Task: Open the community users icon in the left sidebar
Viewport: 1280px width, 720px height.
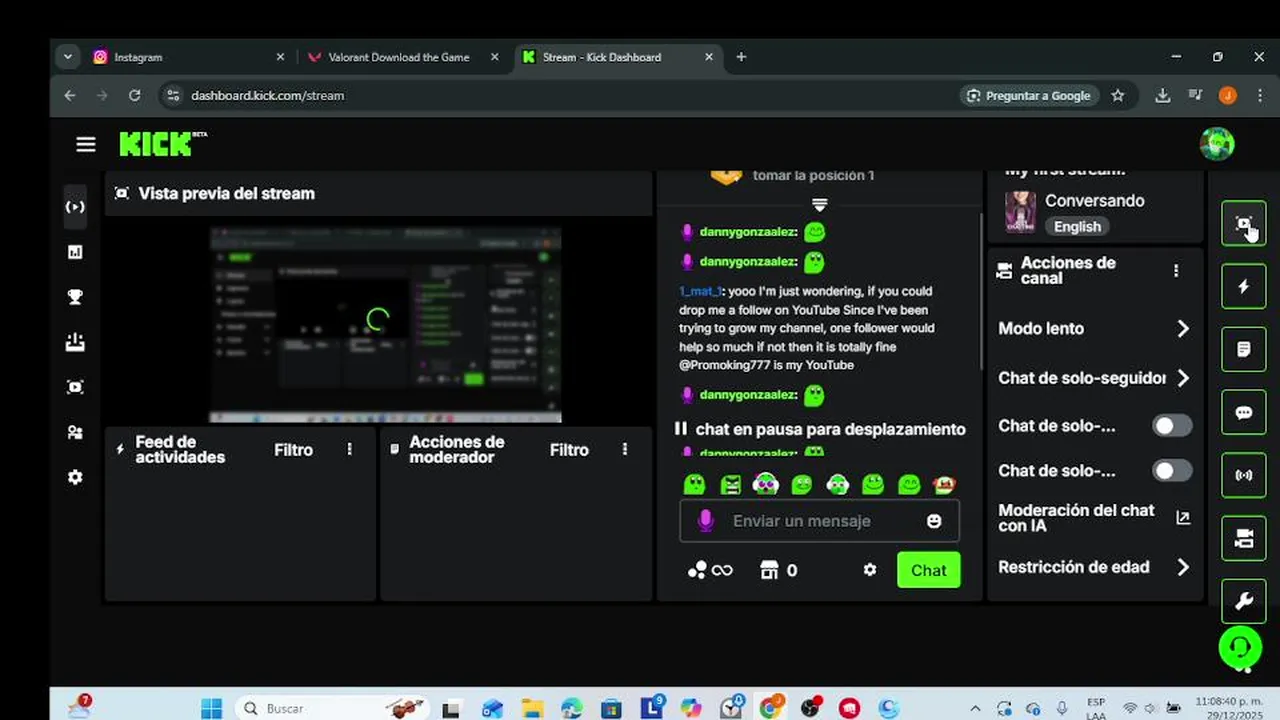Action: tap(75, 432)
